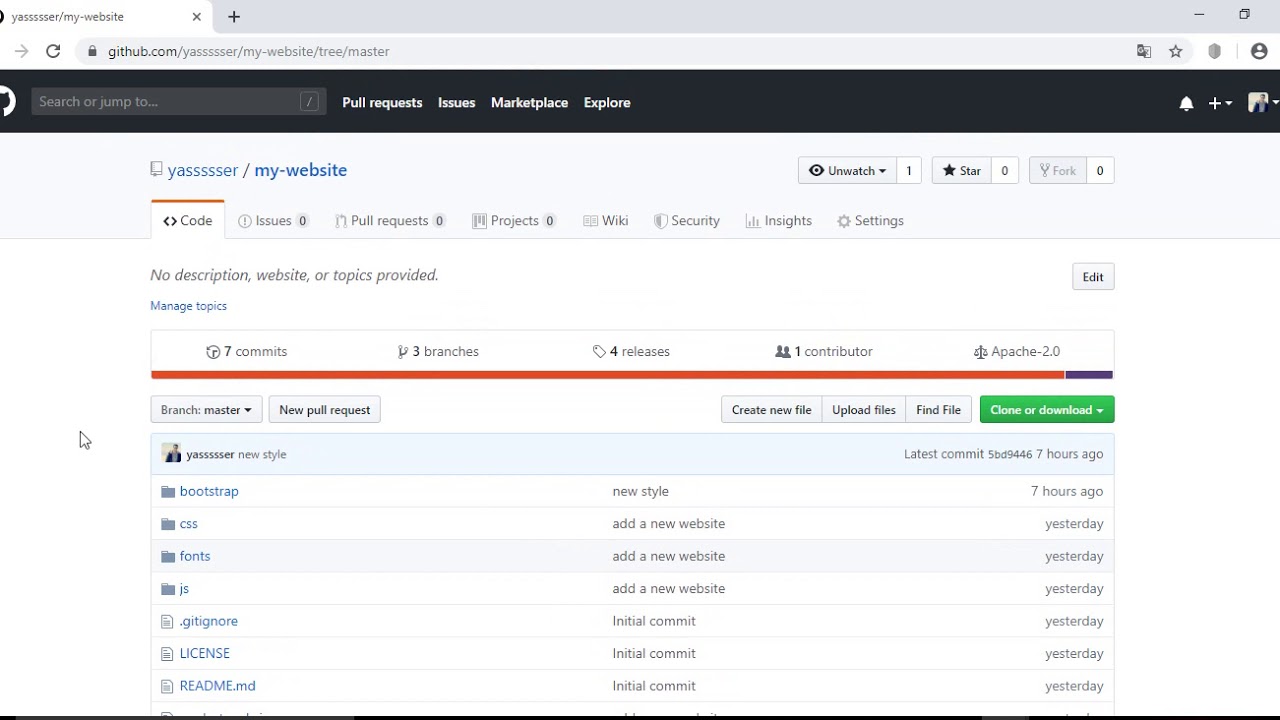Open the Unwatch dropdown
This screenshot has height=720, width=1280.
click(847, 171)
